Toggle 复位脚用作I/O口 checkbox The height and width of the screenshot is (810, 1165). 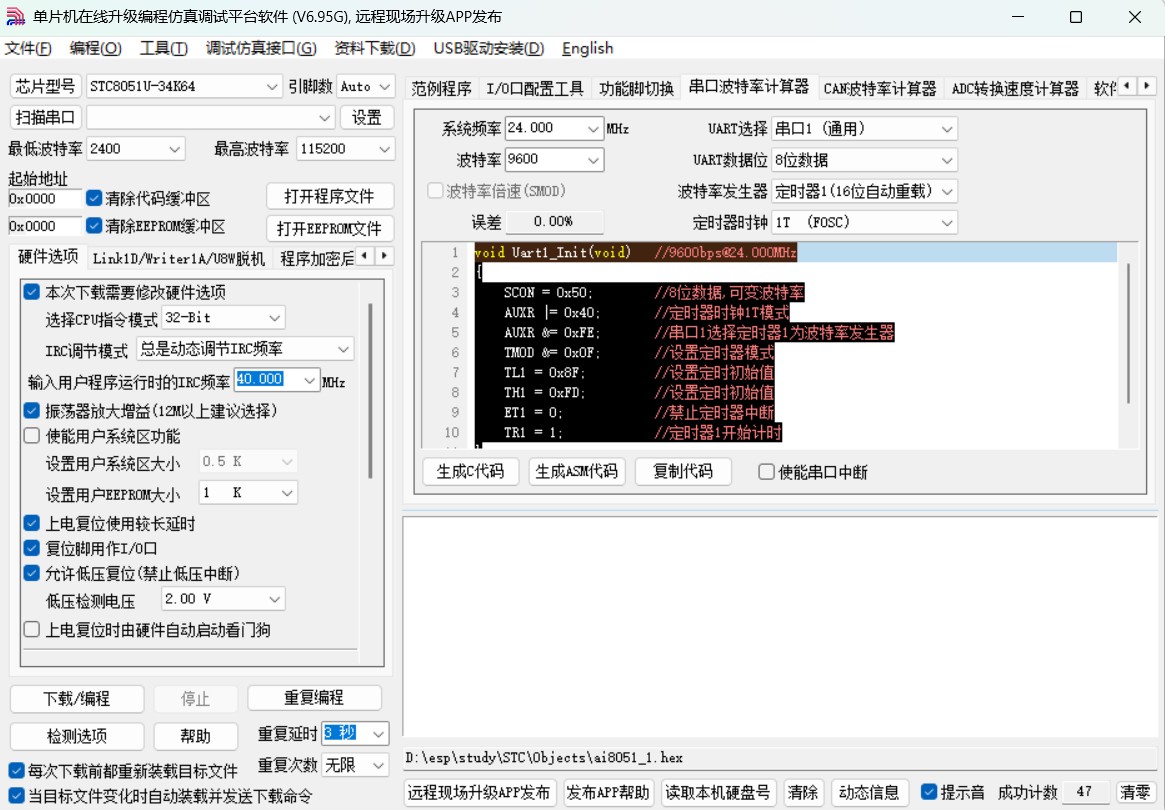(x=32, y=548)
